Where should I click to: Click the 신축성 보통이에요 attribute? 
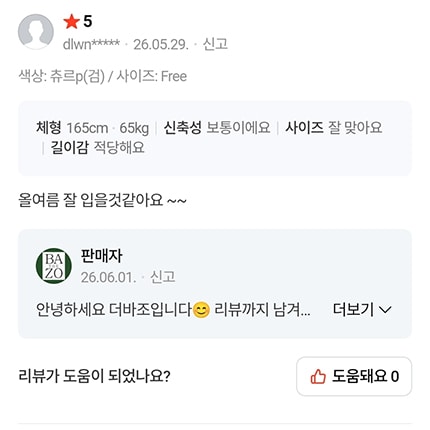pos(217,128)
